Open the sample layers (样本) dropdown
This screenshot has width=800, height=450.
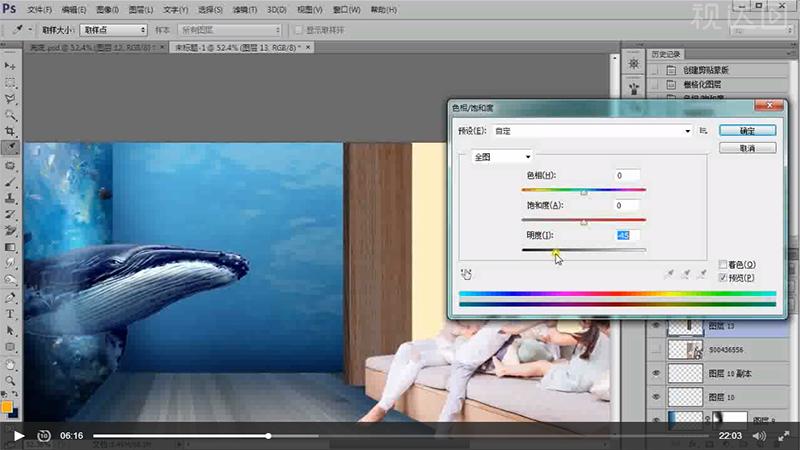(230, 30)
